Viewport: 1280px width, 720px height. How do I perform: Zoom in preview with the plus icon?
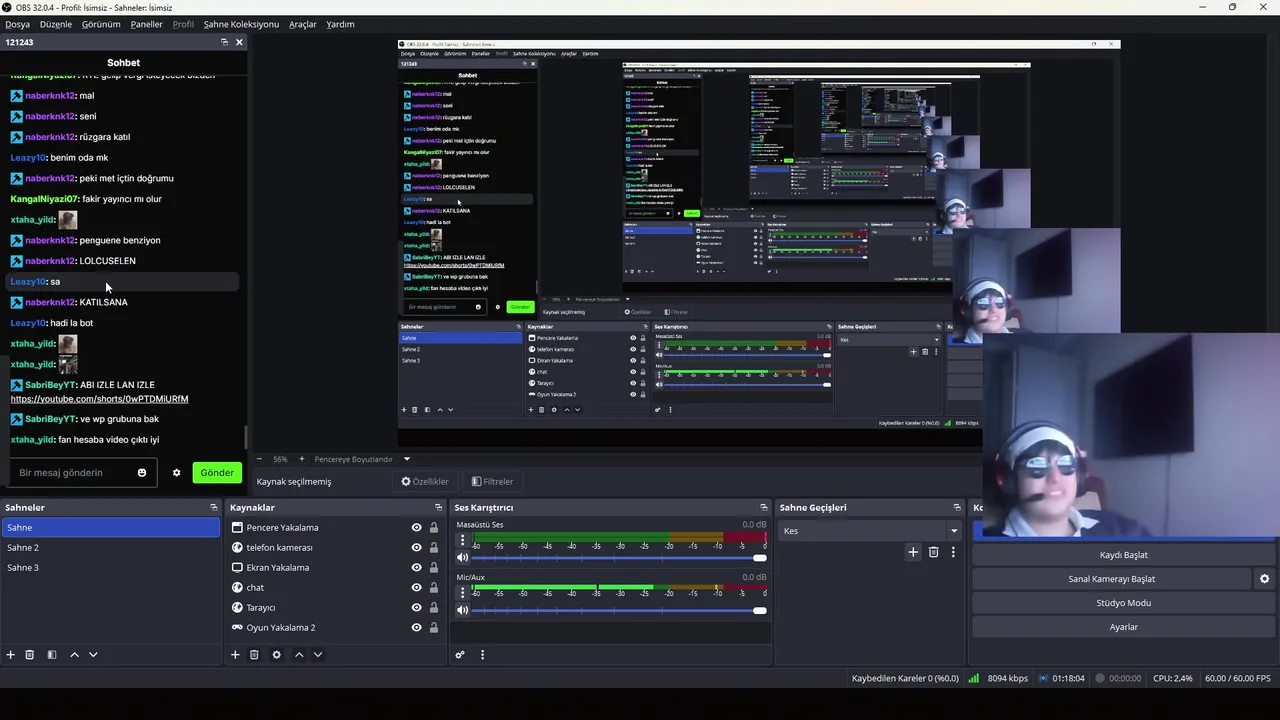click(302, 459)
